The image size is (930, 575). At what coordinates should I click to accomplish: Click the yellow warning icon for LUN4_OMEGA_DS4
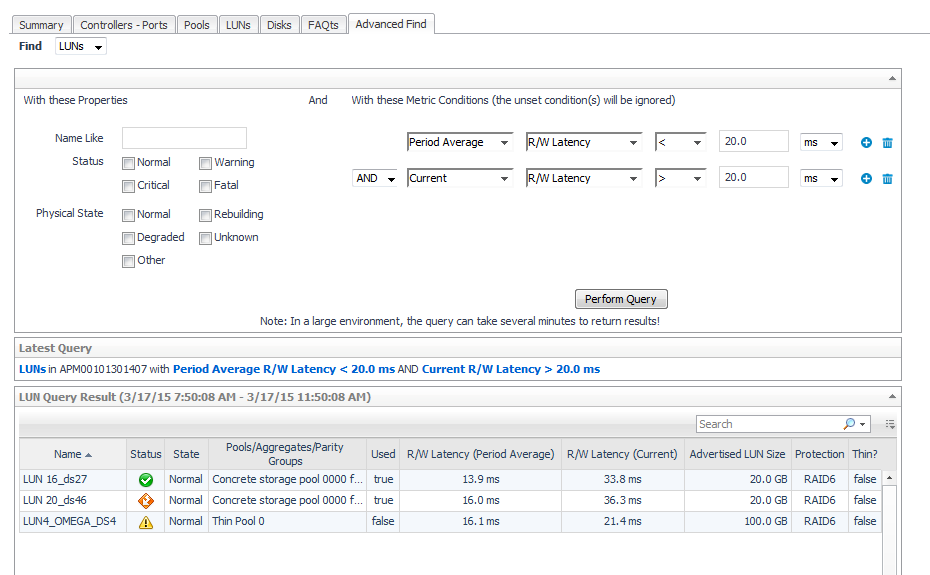pos(145,522)
